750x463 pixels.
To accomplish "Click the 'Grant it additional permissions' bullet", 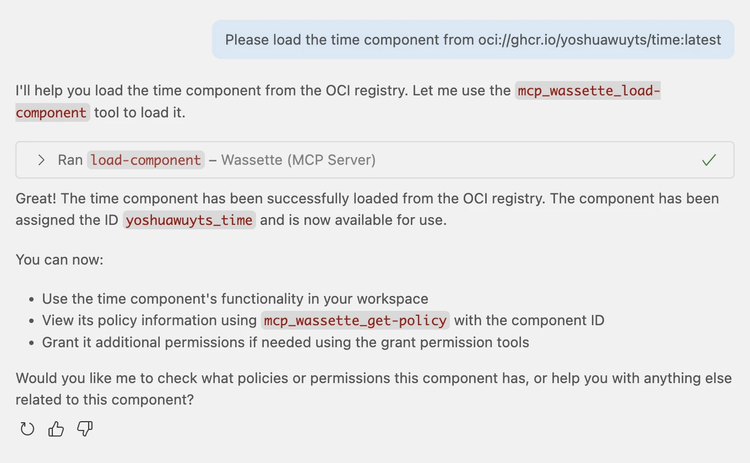I will click(285, 342).
